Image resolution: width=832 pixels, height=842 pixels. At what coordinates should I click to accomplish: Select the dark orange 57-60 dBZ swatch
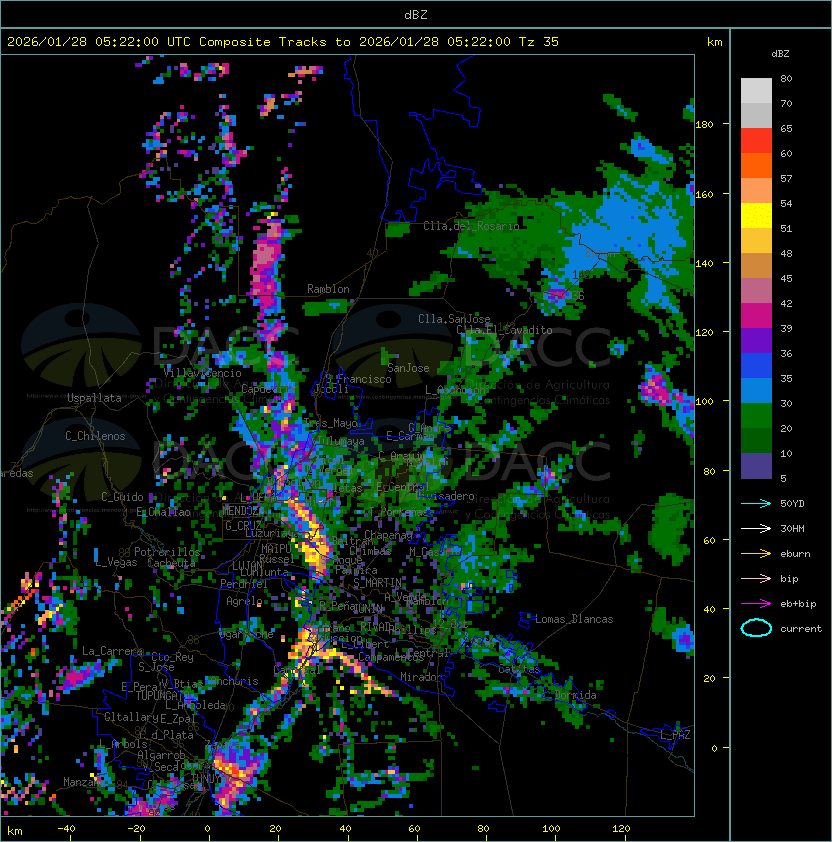[x=756, y=165]
